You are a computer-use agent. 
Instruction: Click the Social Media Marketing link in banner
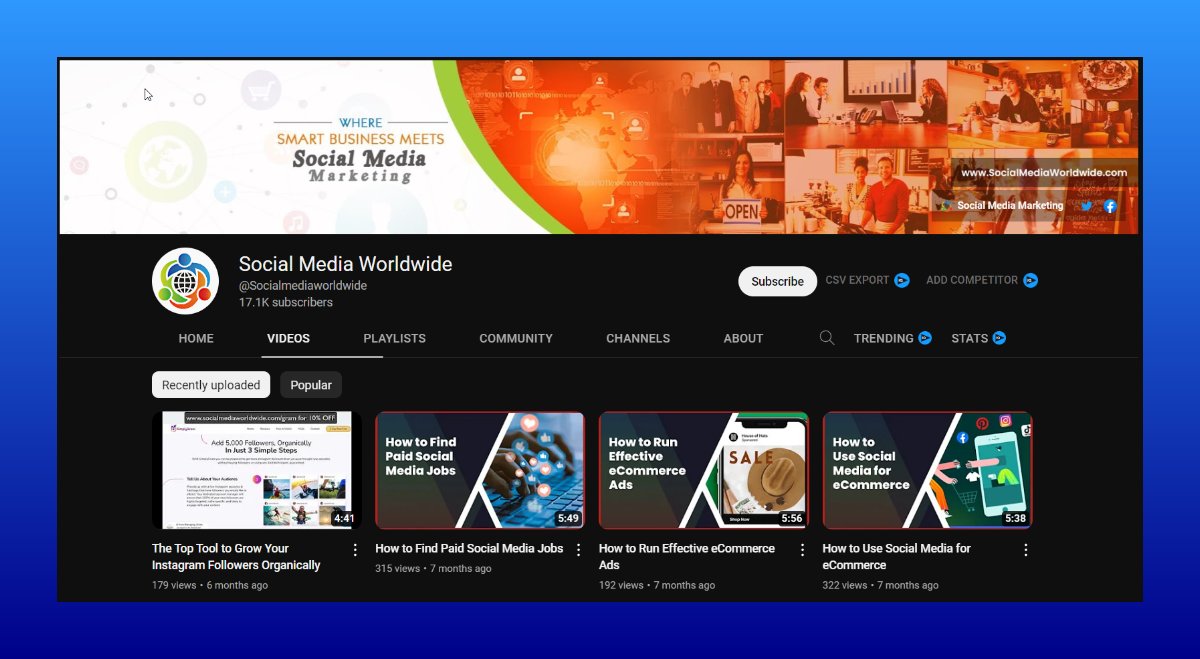click(x=1010, y=206)
